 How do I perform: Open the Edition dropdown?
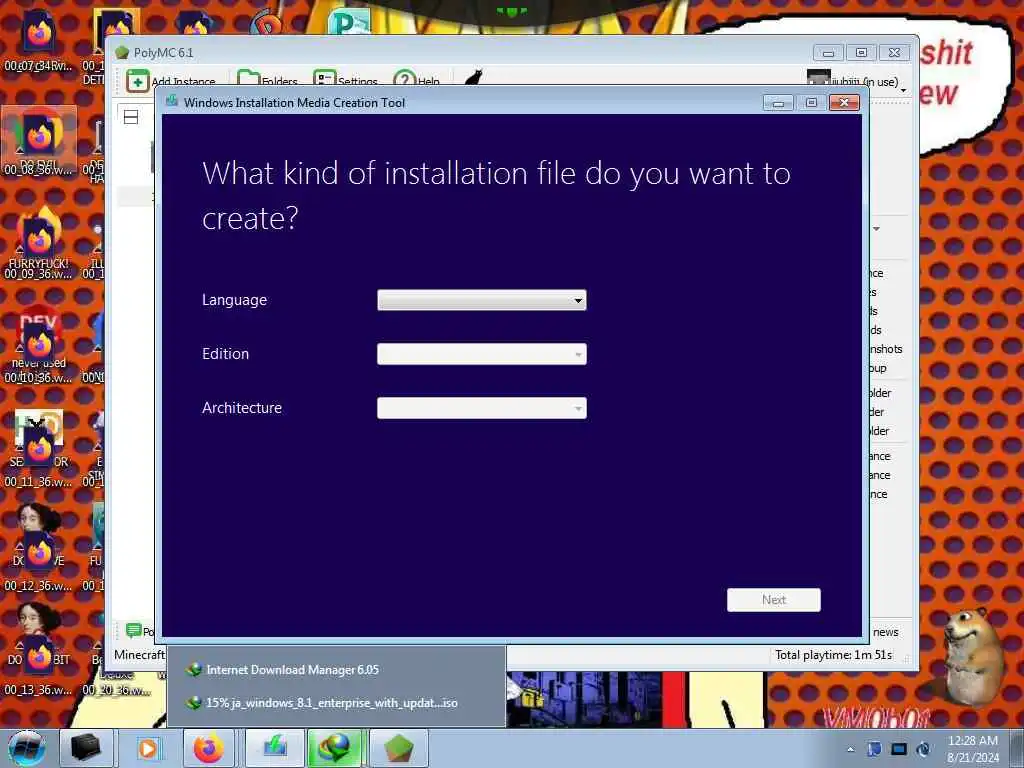tap(481, 354)
